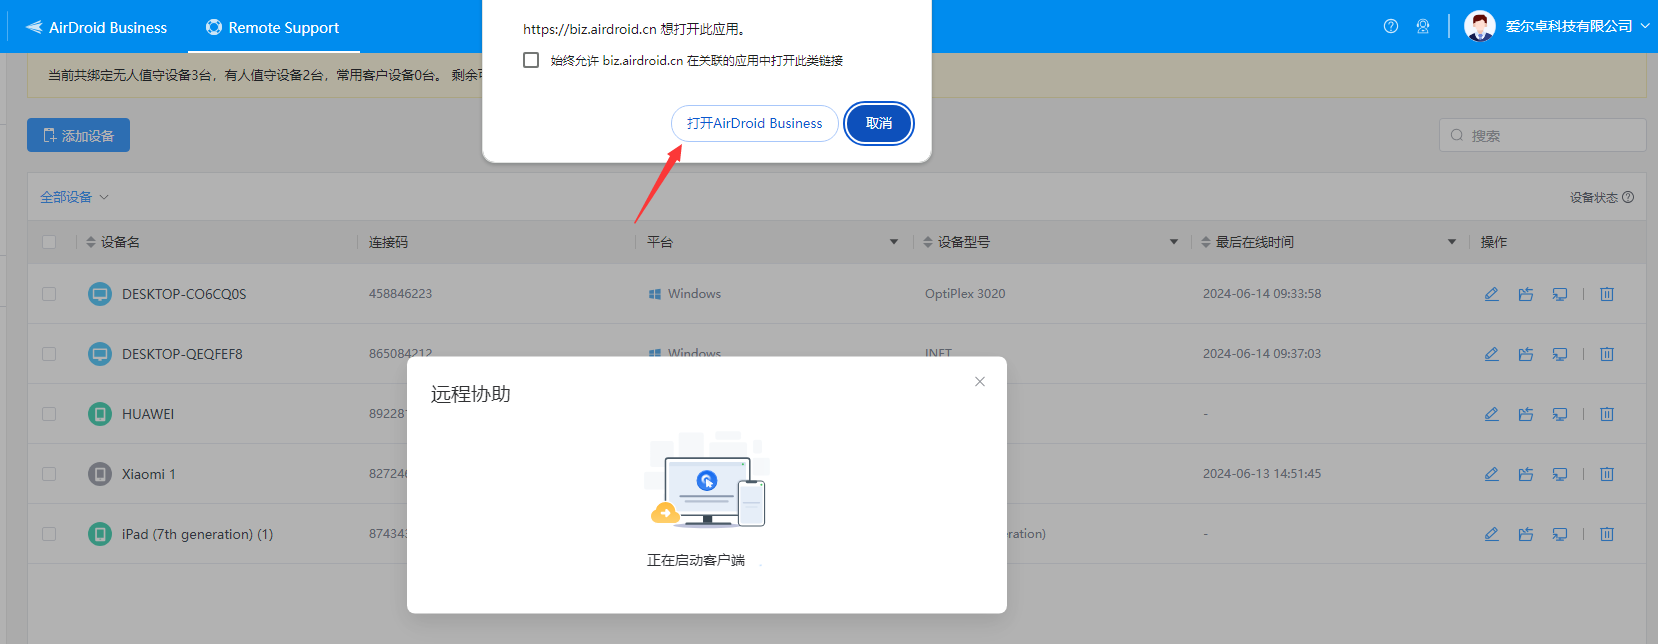Image resolution: width=1658 pixels, height=644 pixels.
Task: Click the green device icon beside HUAWEI
Action: (100, 414)
